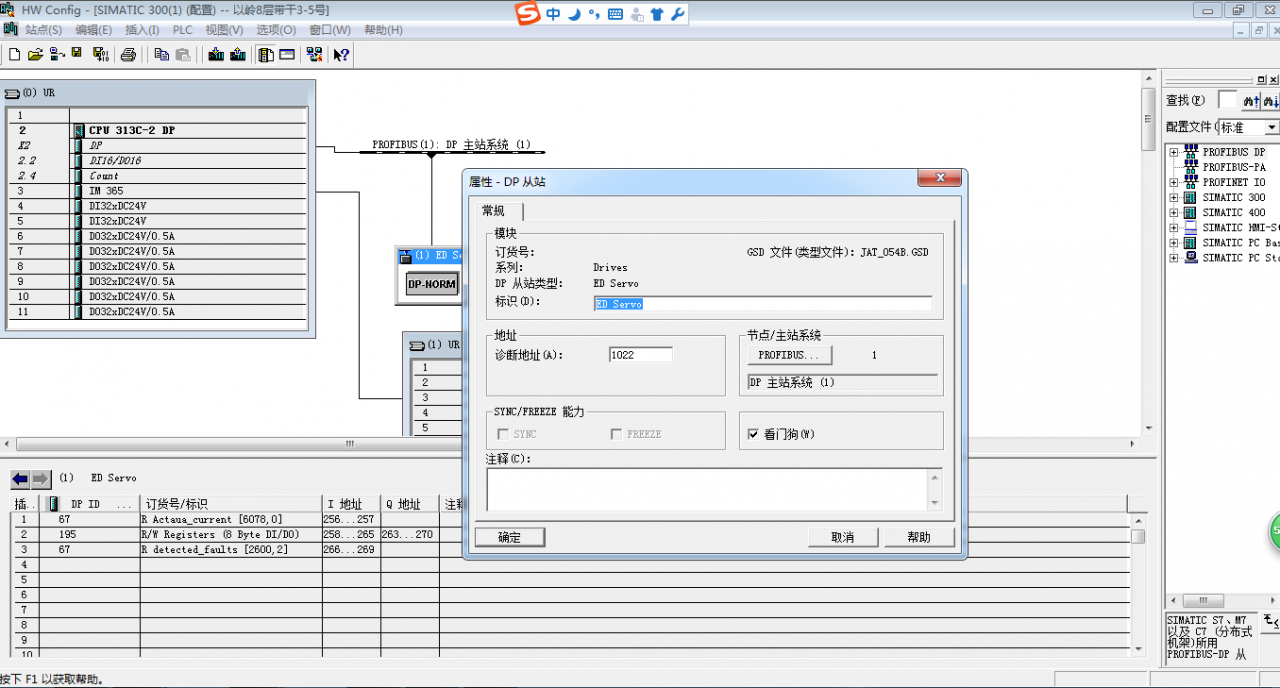This screenshot has width=1280, height=688.
Task: Click the 帮助 button in the dialog
Action: (919, 537)
